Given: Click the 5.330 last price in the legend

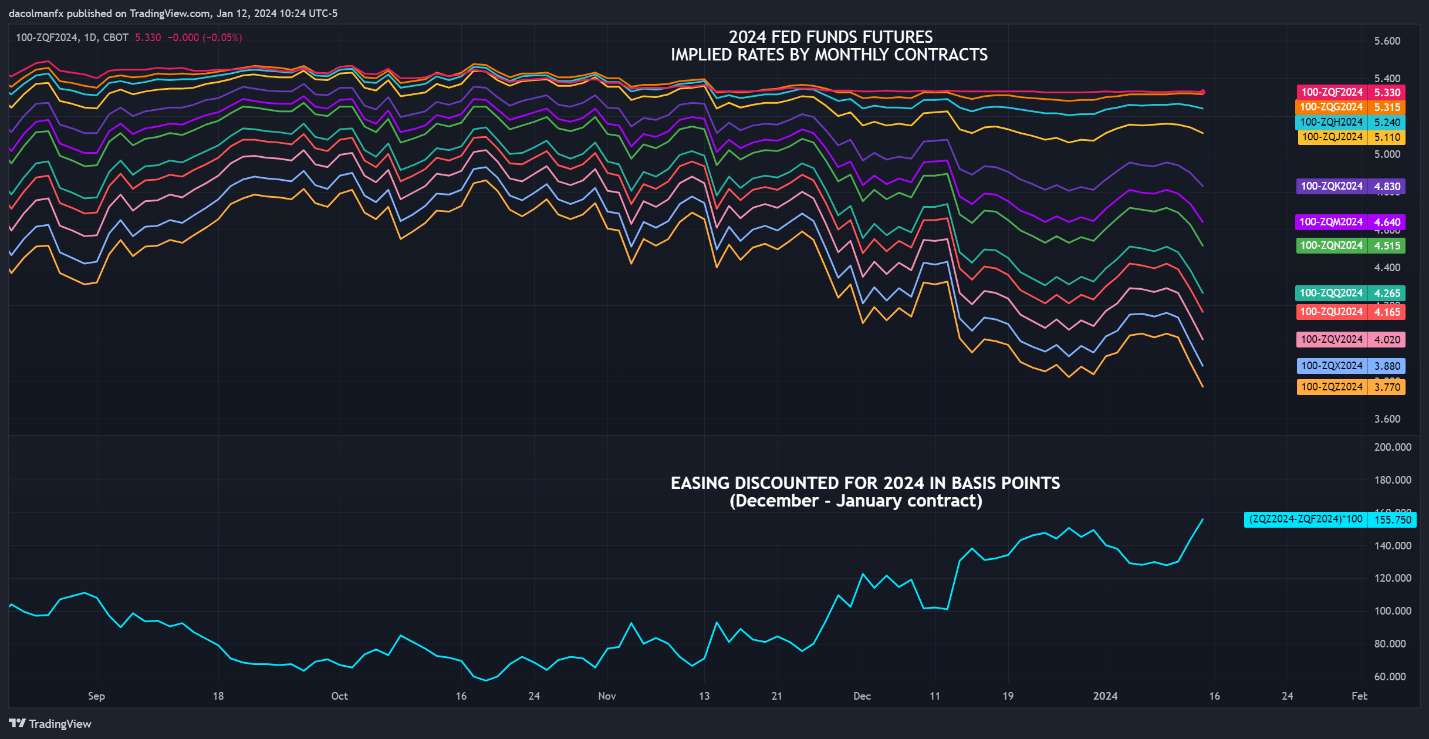Looking at the screenshot, I should tap(148, 37).
